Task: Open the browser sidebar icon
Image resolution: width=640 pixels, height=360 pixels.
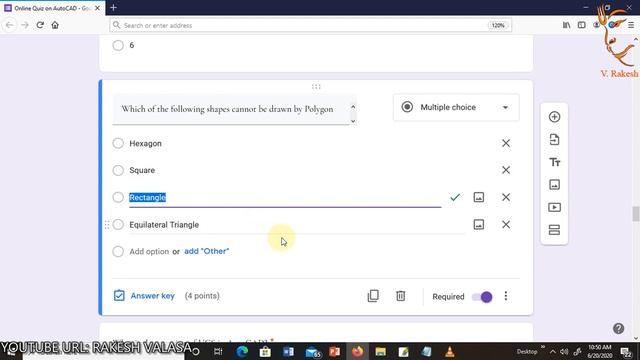Action: pyautogui.click(x=582, y=25)
